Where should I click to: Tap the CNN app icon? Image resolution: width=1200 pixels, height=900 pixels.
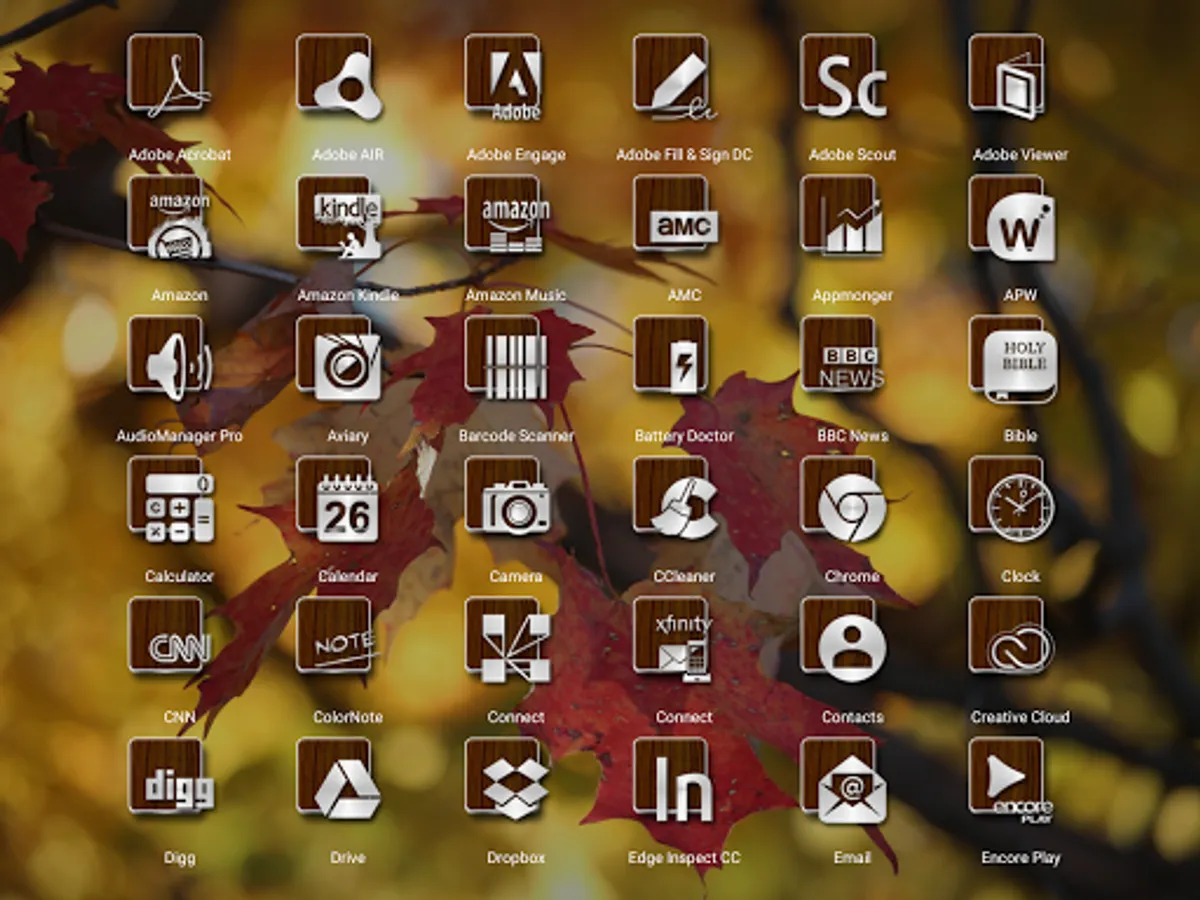click(x=169, y=638)
